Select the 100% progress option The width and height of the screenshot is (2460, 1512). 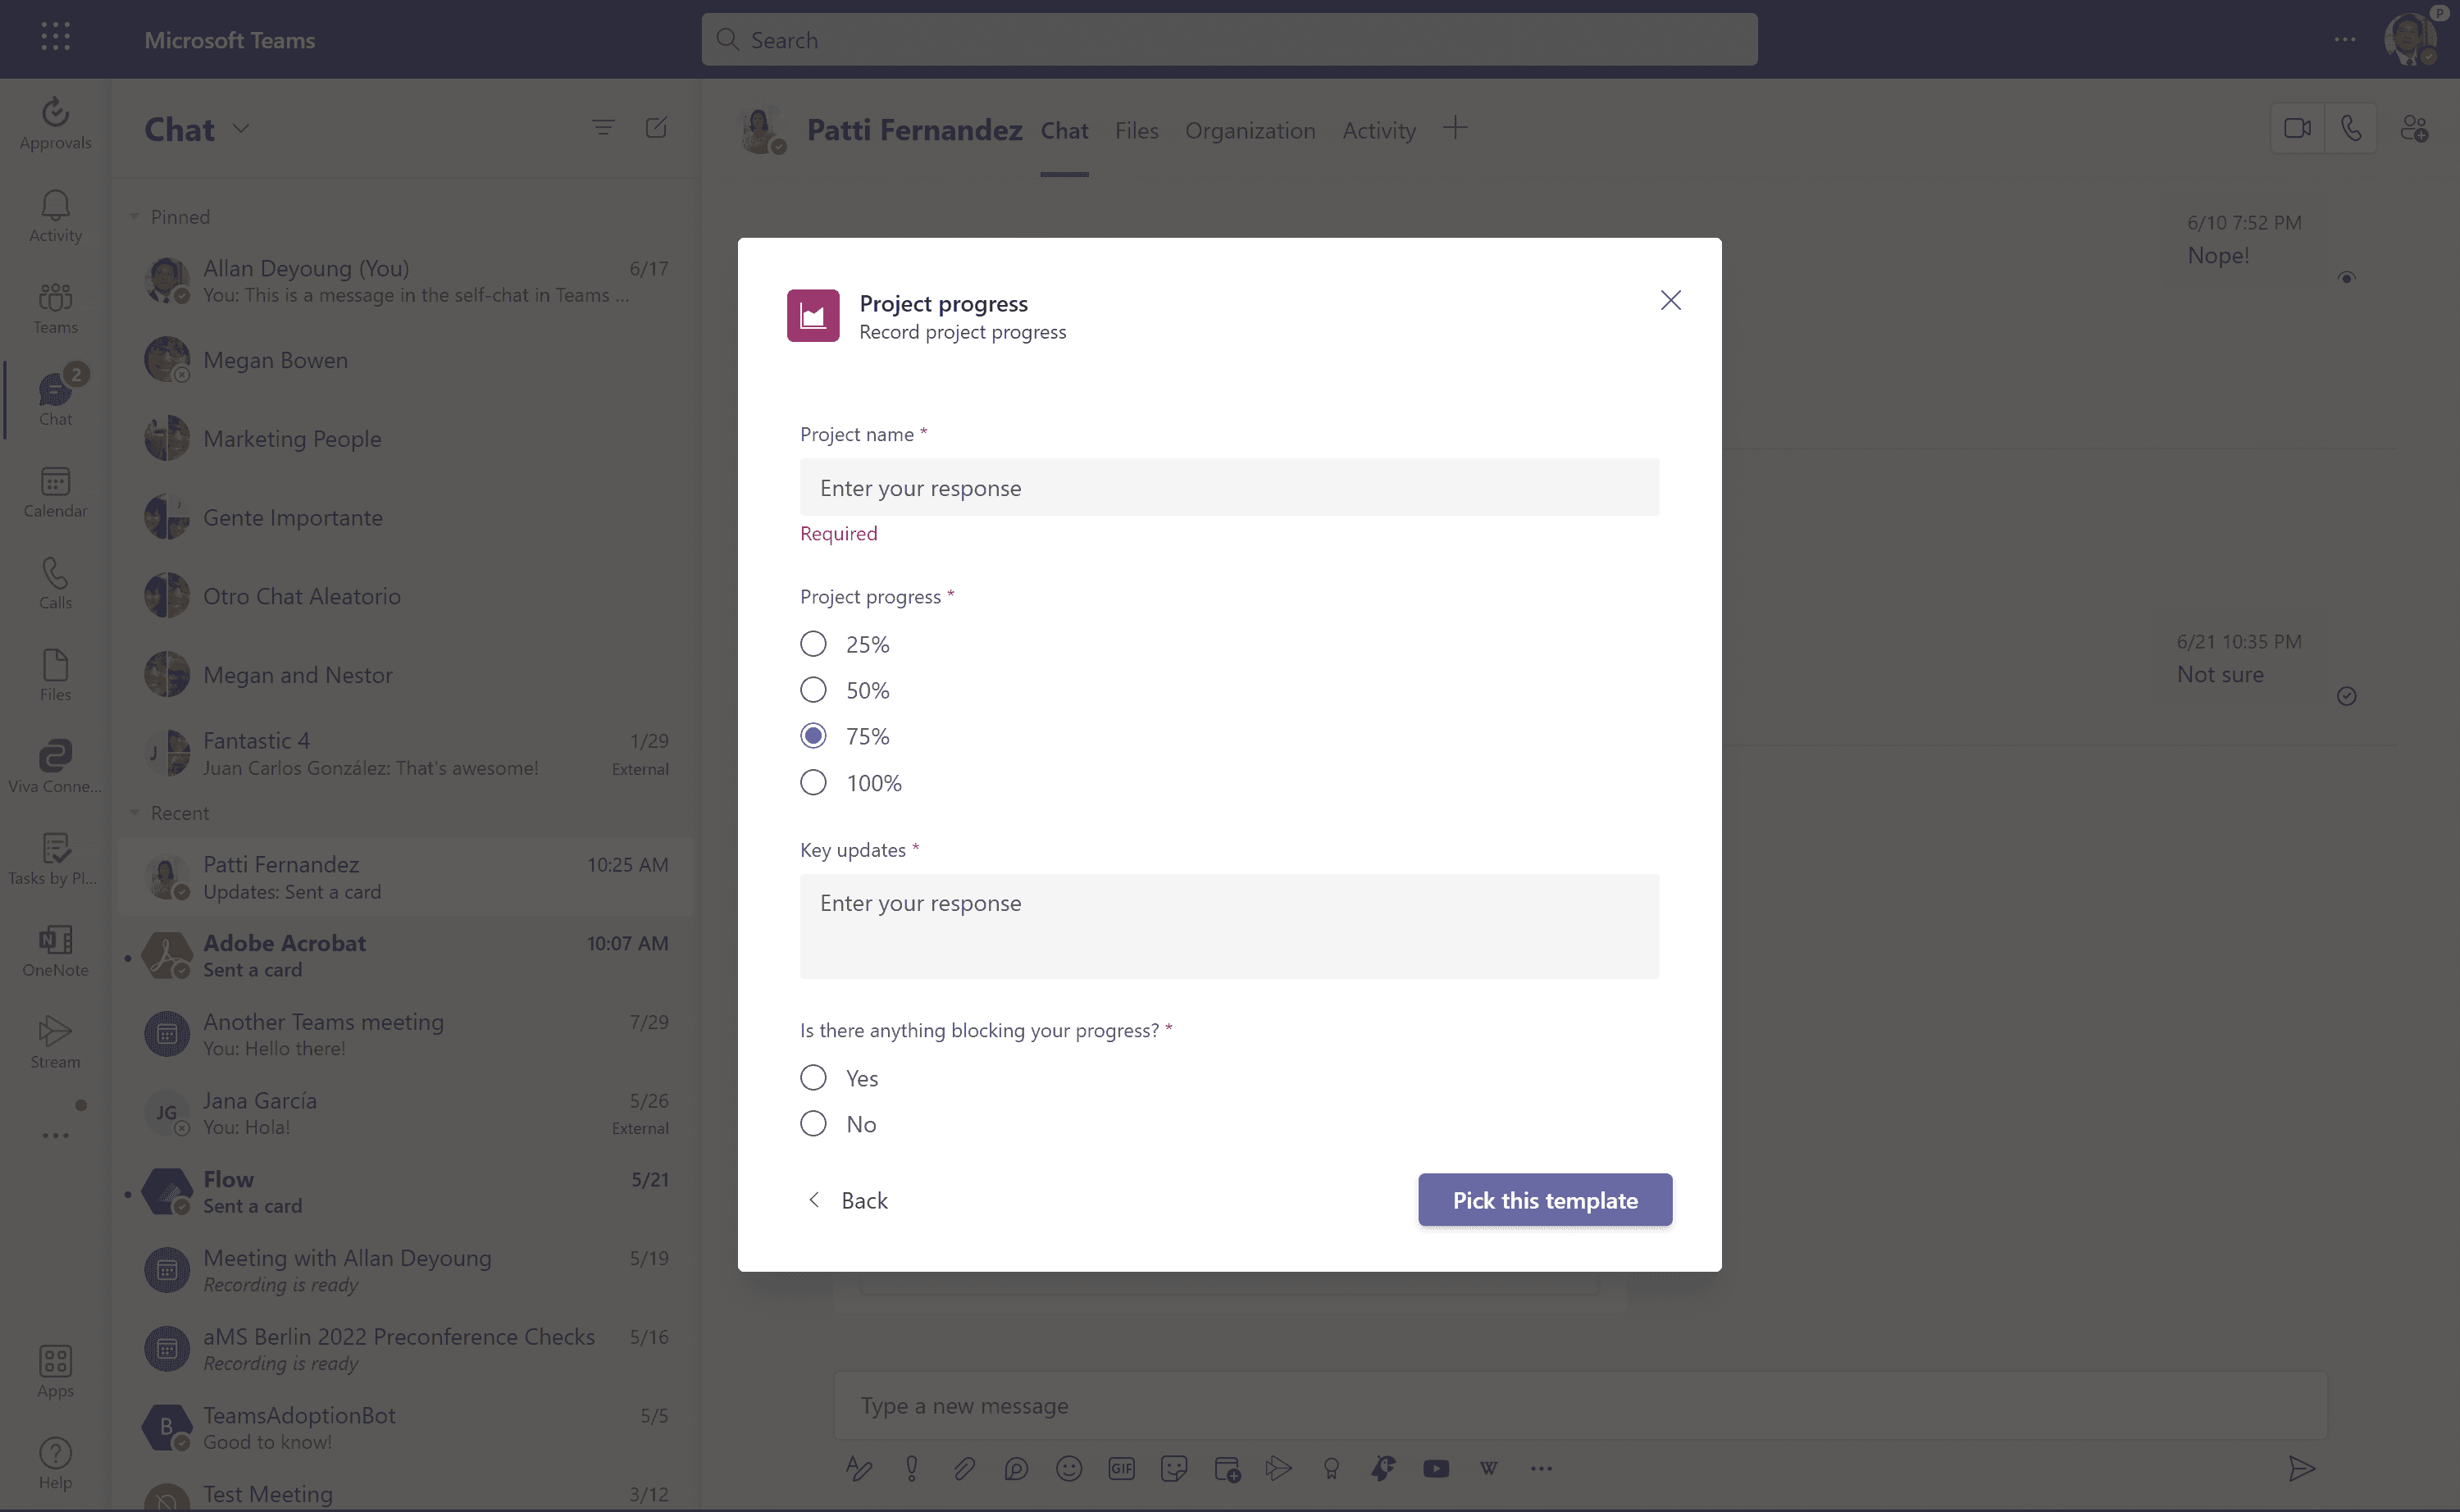tap(813, 782)
